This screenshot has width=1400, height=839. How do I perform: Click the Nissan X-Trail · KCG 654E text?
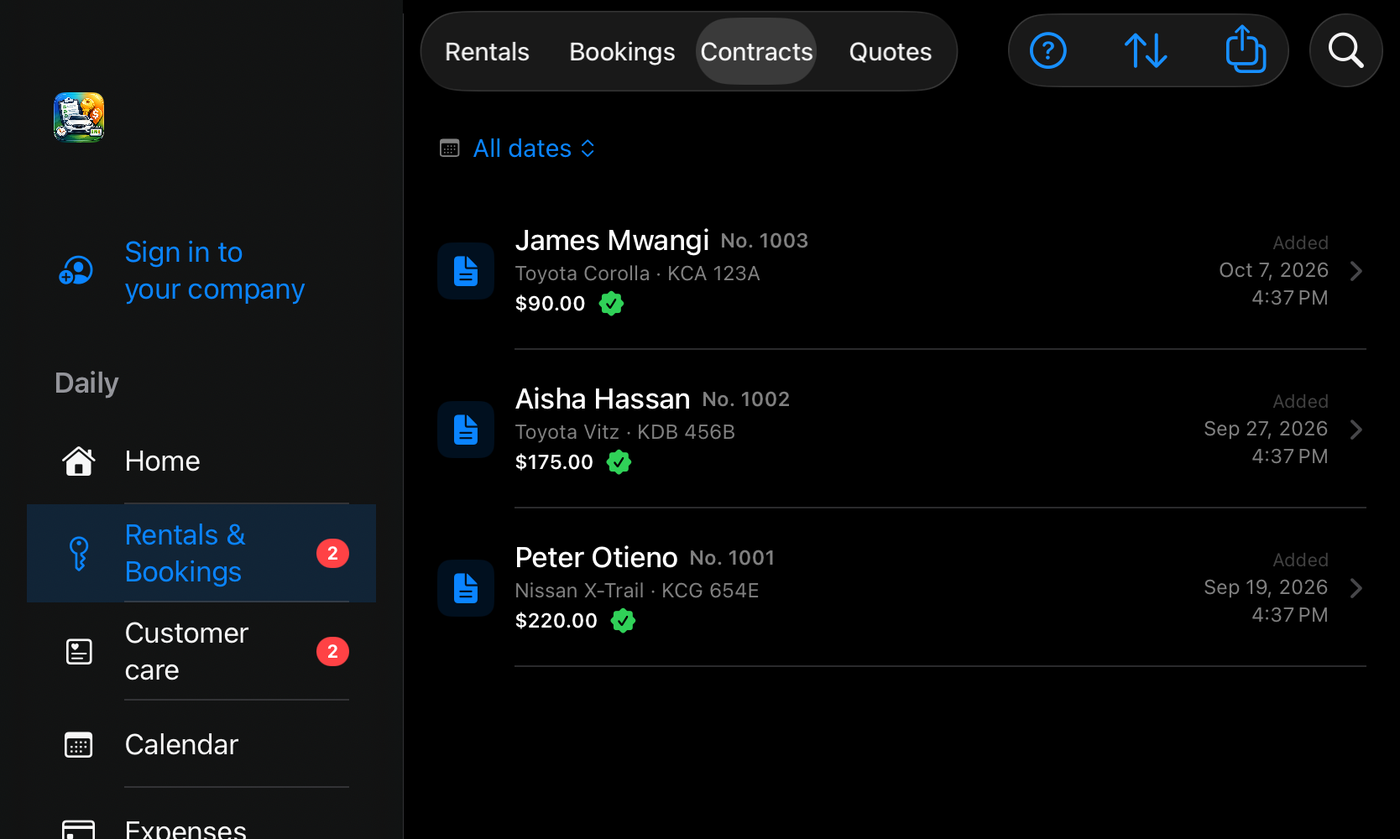637,591
